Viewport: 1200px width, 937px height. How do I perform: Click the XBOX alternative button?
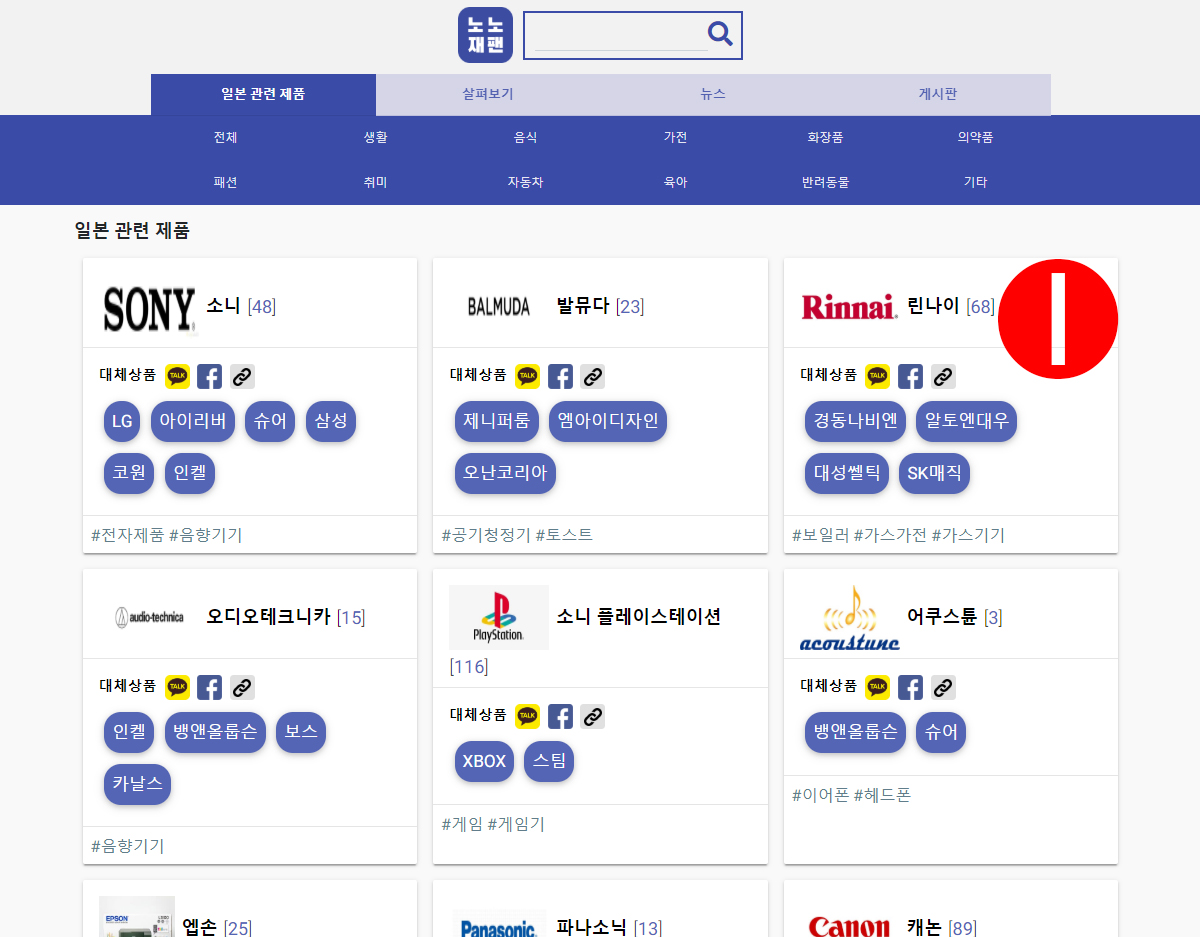(x=484, y=761)
